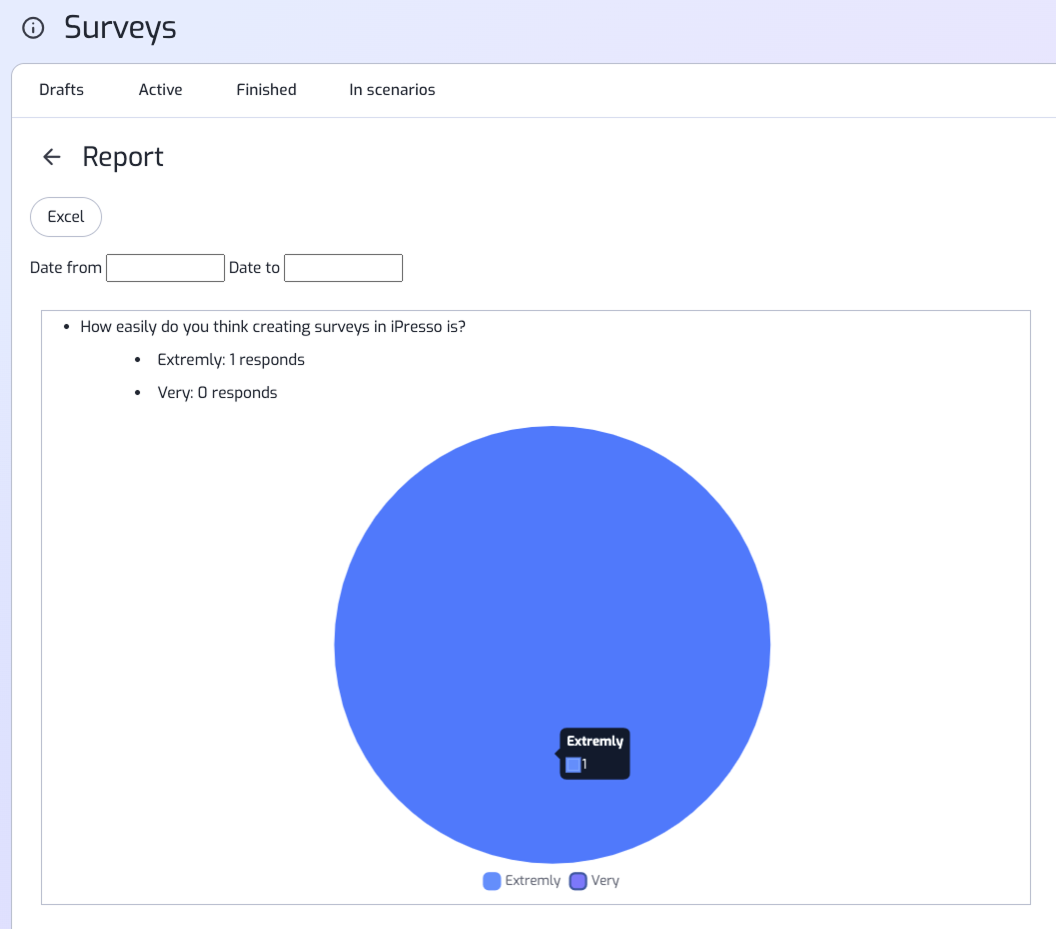This screenshot has width=1056, height=929.
Task: Click the Extremly tooltip on the chart
Action: (595, 753)
